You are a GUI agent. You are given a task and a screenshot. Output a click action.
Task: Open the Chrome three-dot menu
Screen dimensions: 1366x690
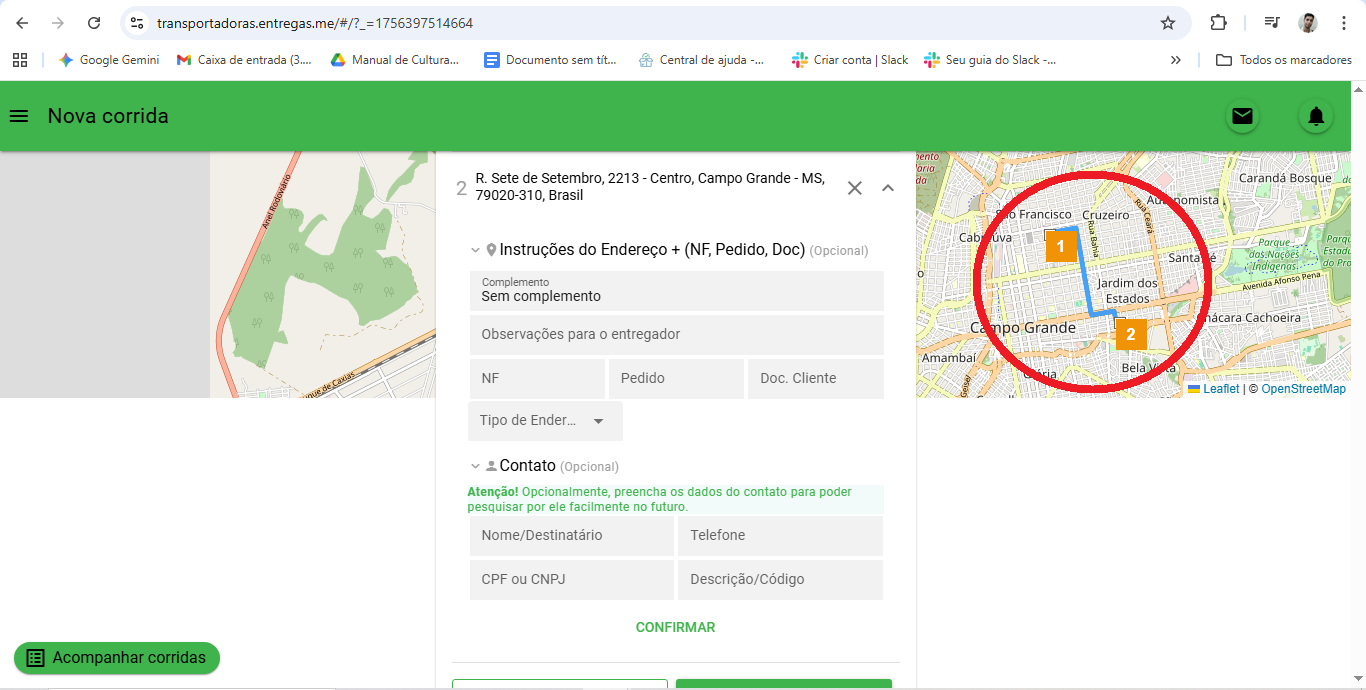point(1344,23)
